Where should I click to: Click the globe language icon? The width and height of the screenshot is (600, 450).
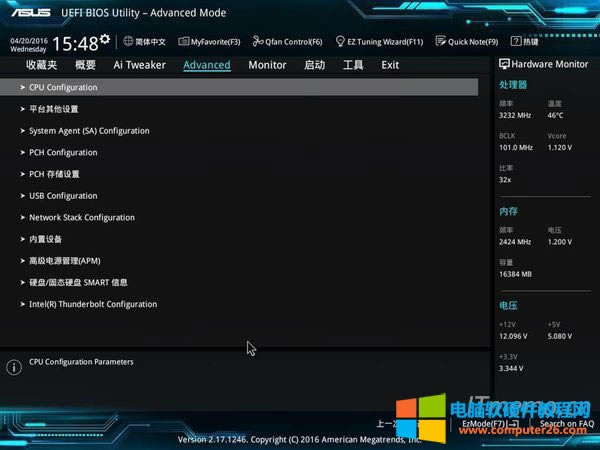(x=128, y=41)
